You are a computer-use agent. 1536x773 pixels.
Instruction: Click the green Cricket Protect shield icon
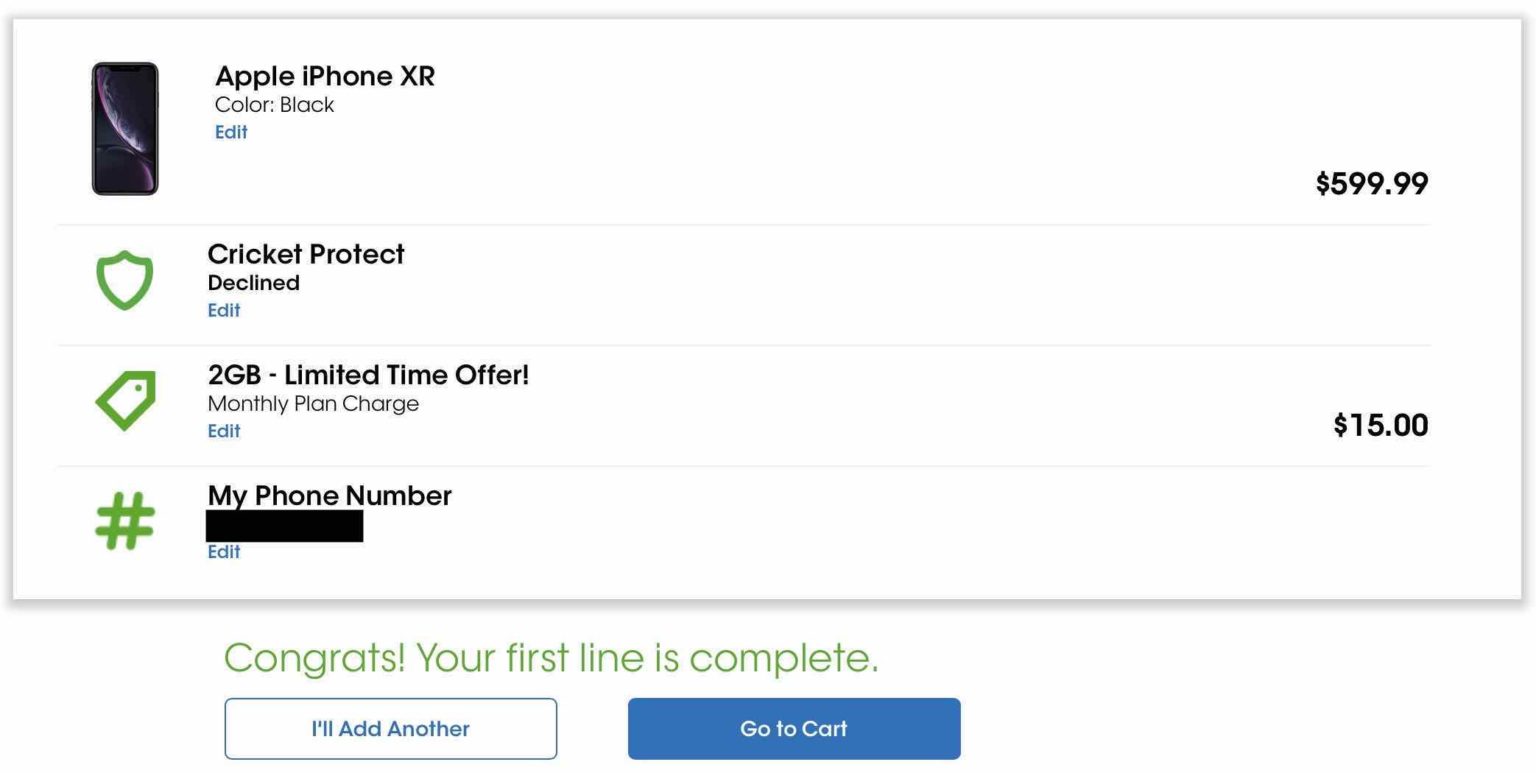point(124,281)
